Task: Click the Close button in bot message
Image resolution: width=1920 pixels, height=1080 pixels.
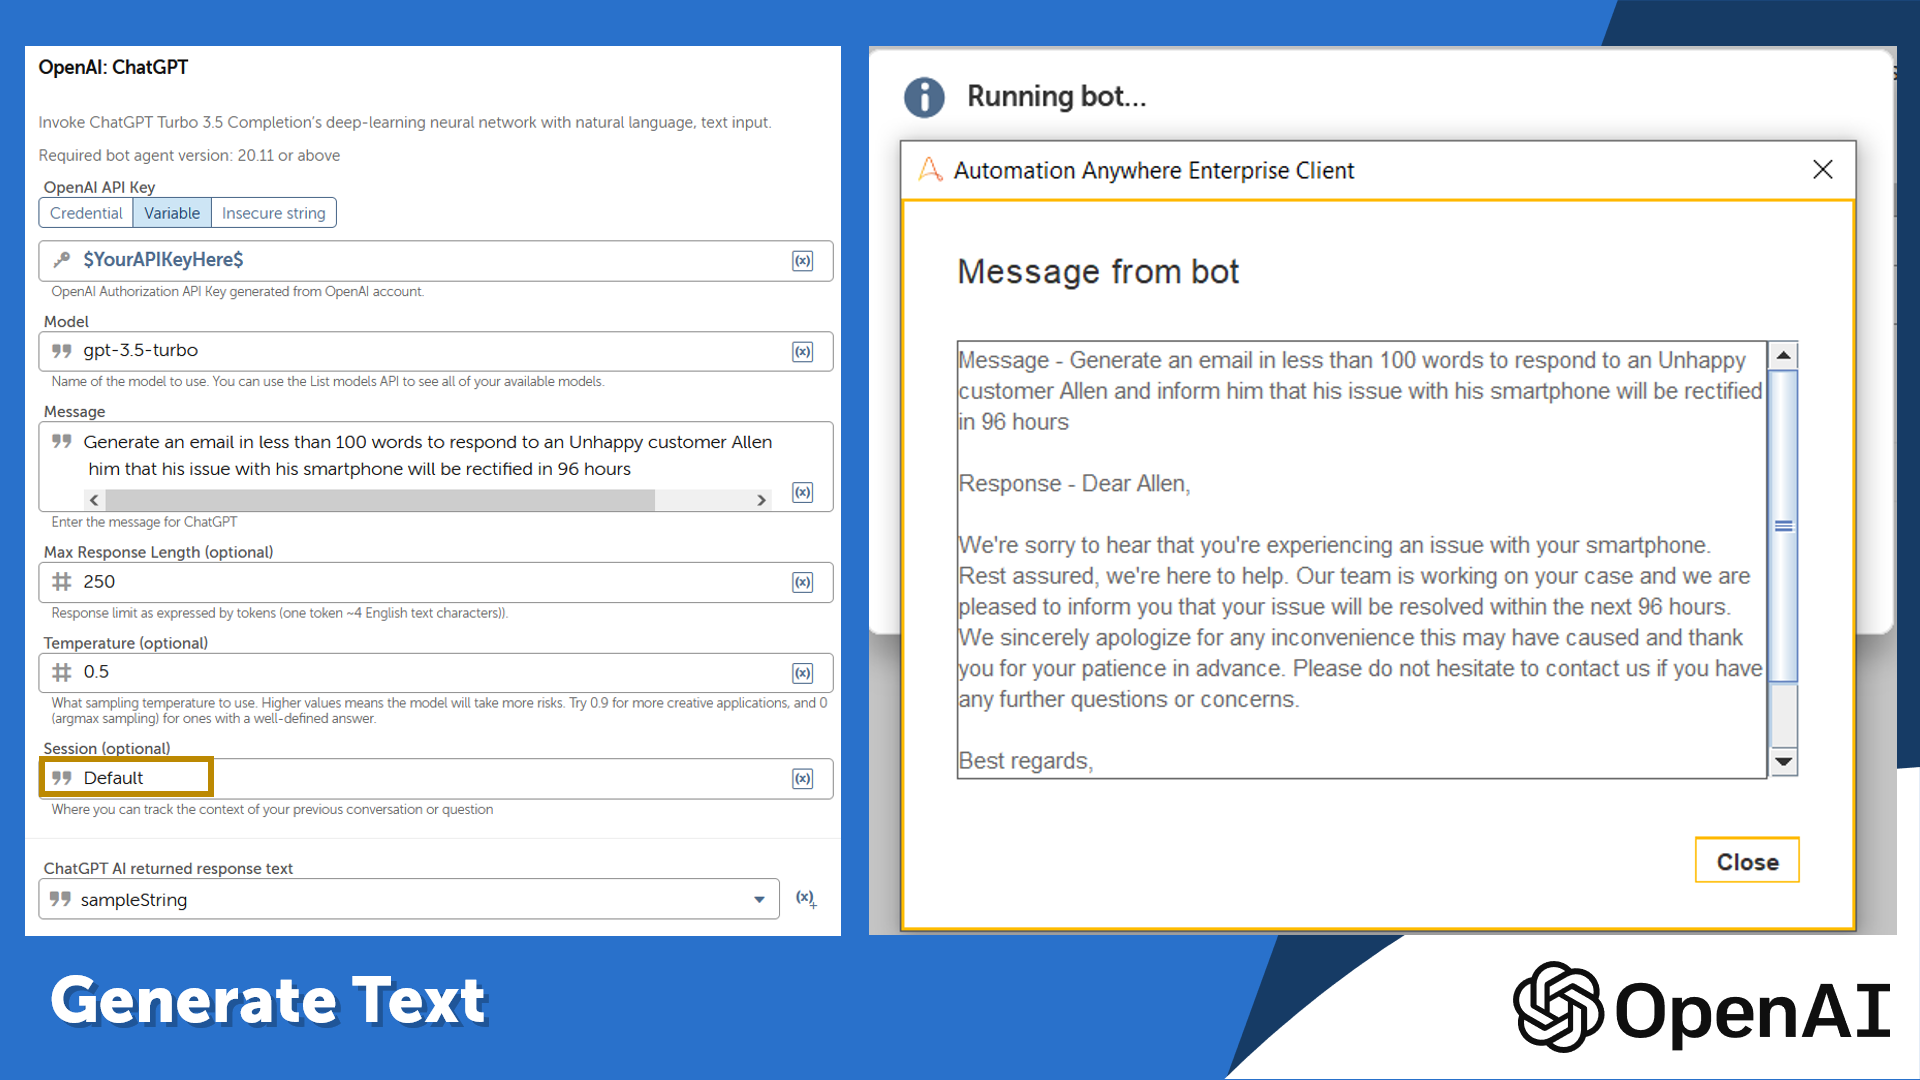Action: [x=1746, y=861]
